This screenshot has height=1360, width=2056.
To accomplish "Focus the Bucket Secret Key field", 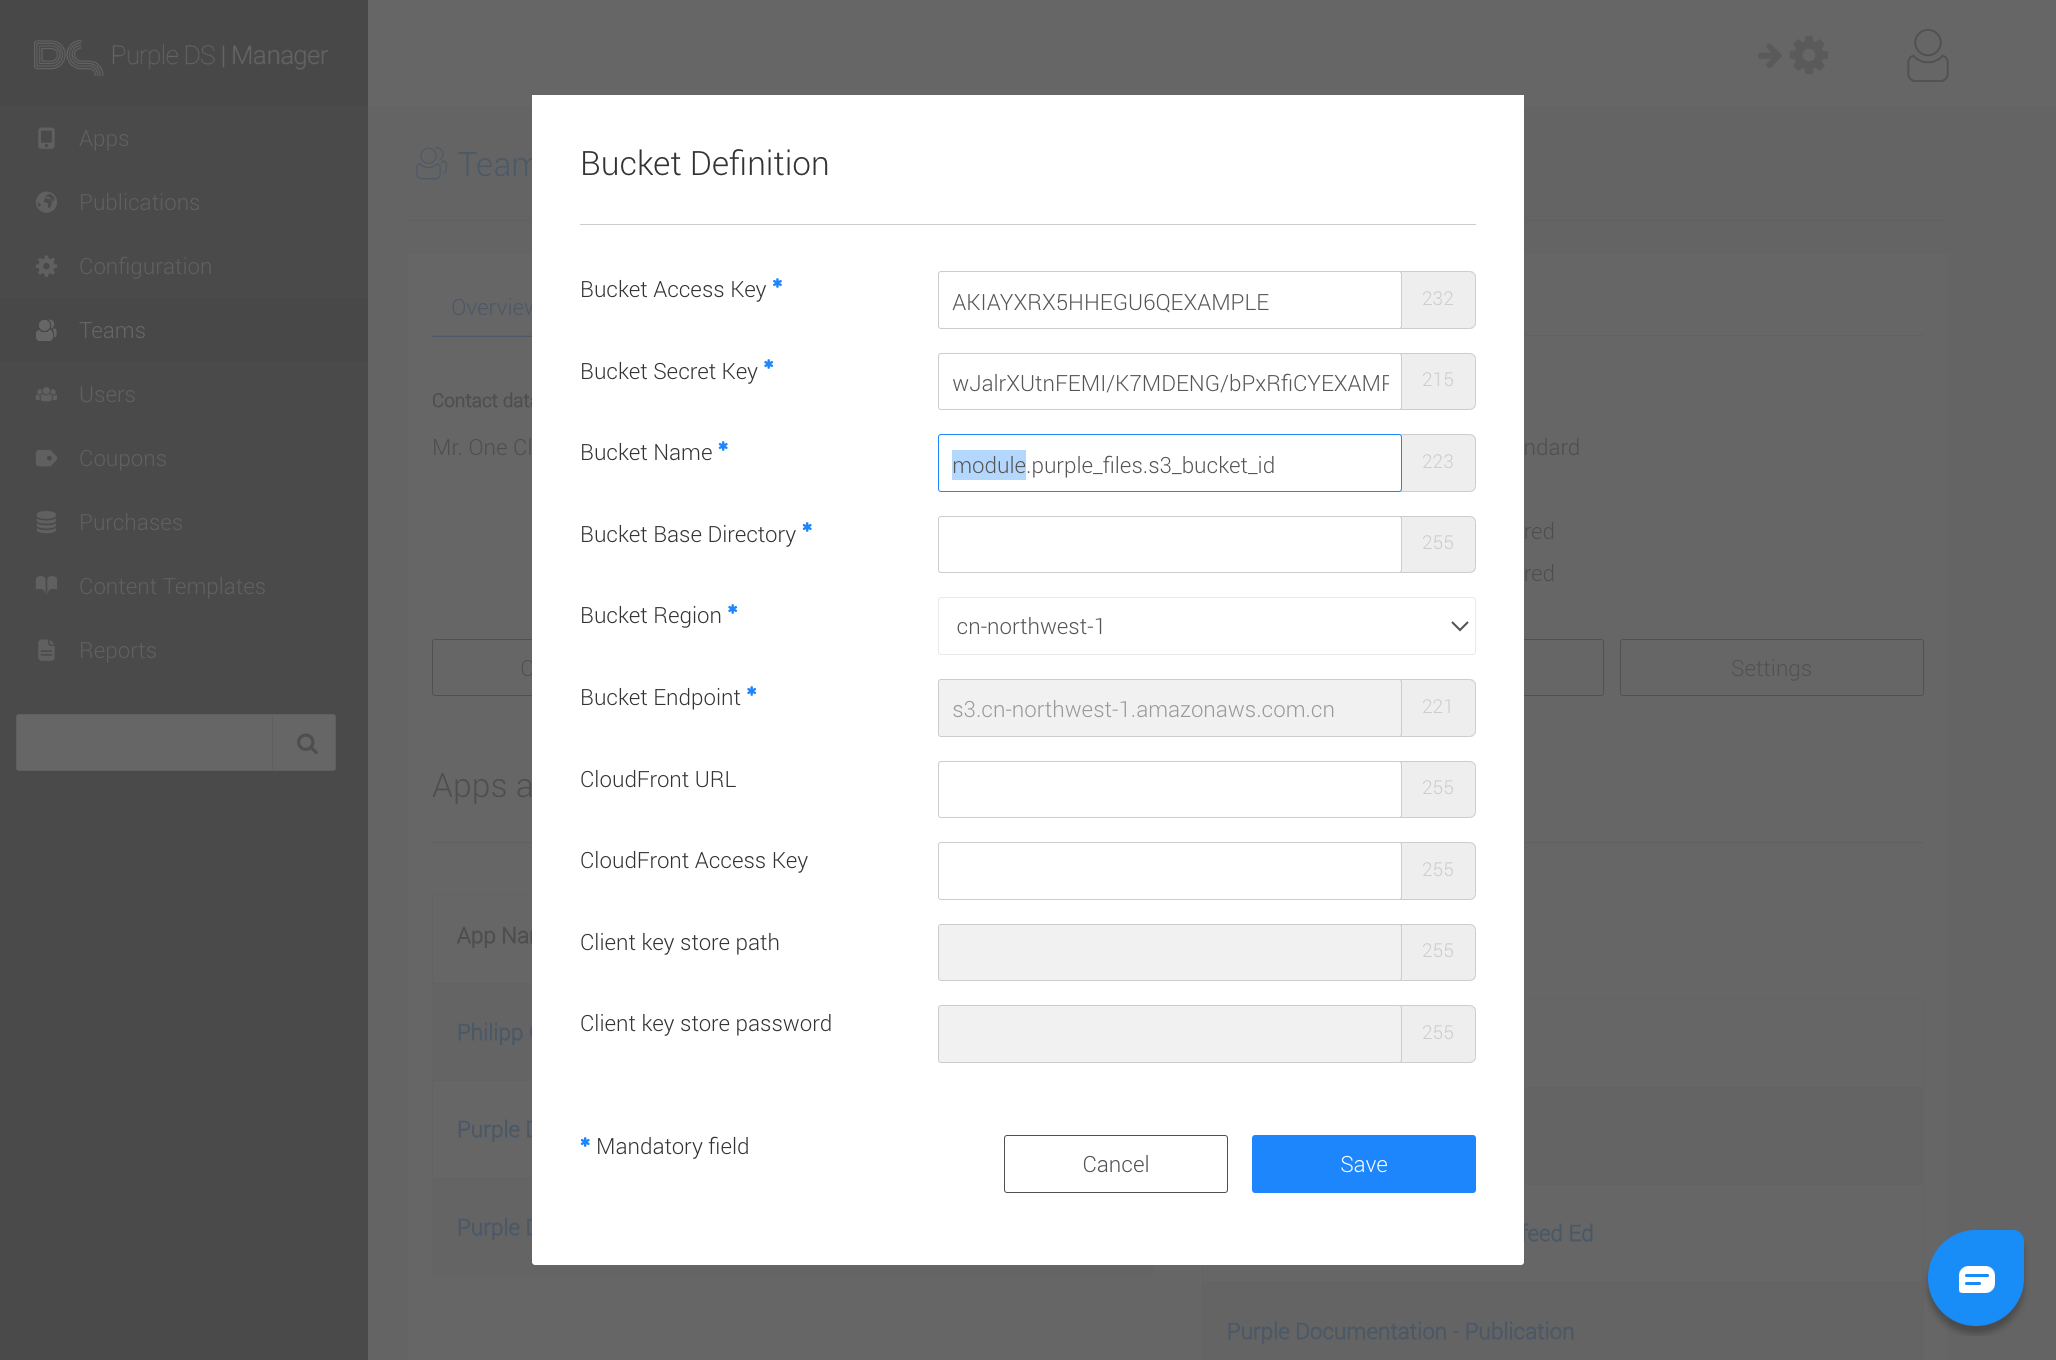I will [x=1169, y=382].
